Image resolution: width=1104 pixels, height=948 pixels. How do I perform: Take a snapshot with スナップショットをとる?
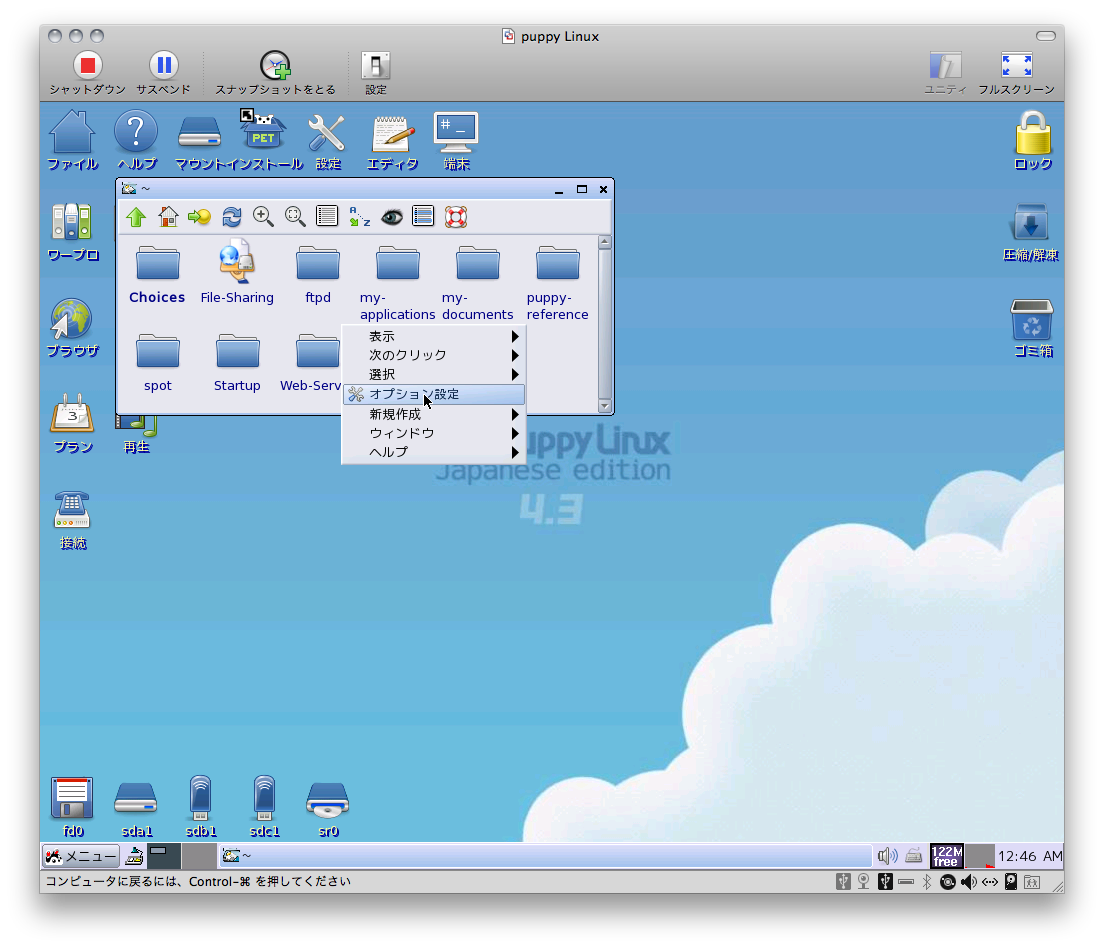(275, 66)
